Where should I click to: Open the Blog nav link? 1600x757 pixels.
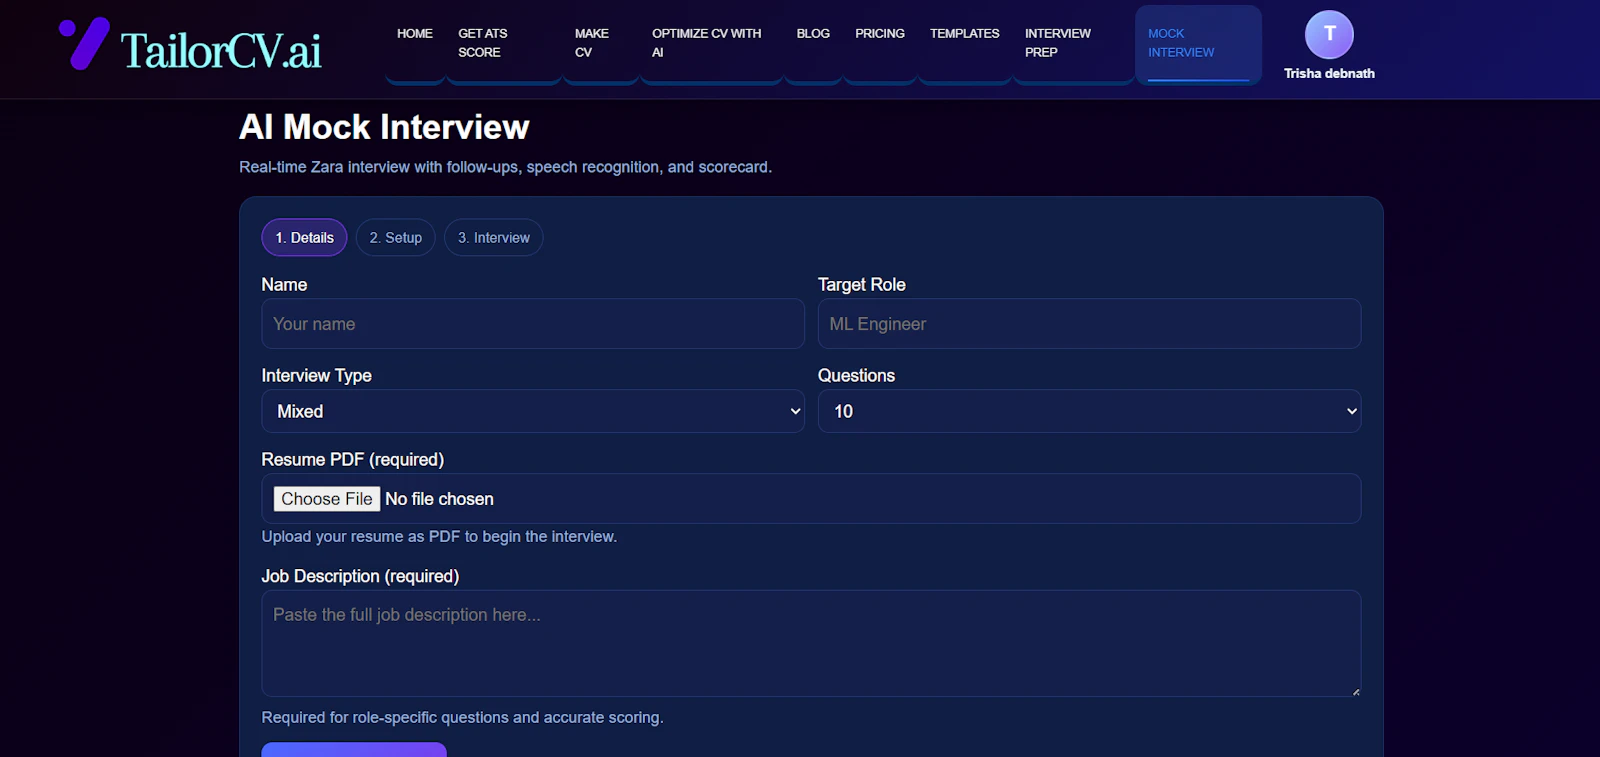tap(813, 34)
